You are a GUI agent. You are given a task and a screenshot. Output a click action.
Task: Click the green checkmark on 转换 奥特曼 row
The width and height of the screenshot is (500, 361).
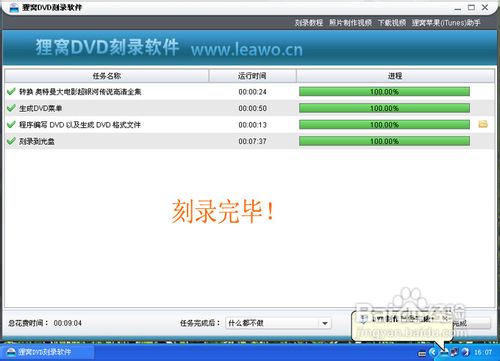(11, 91)
